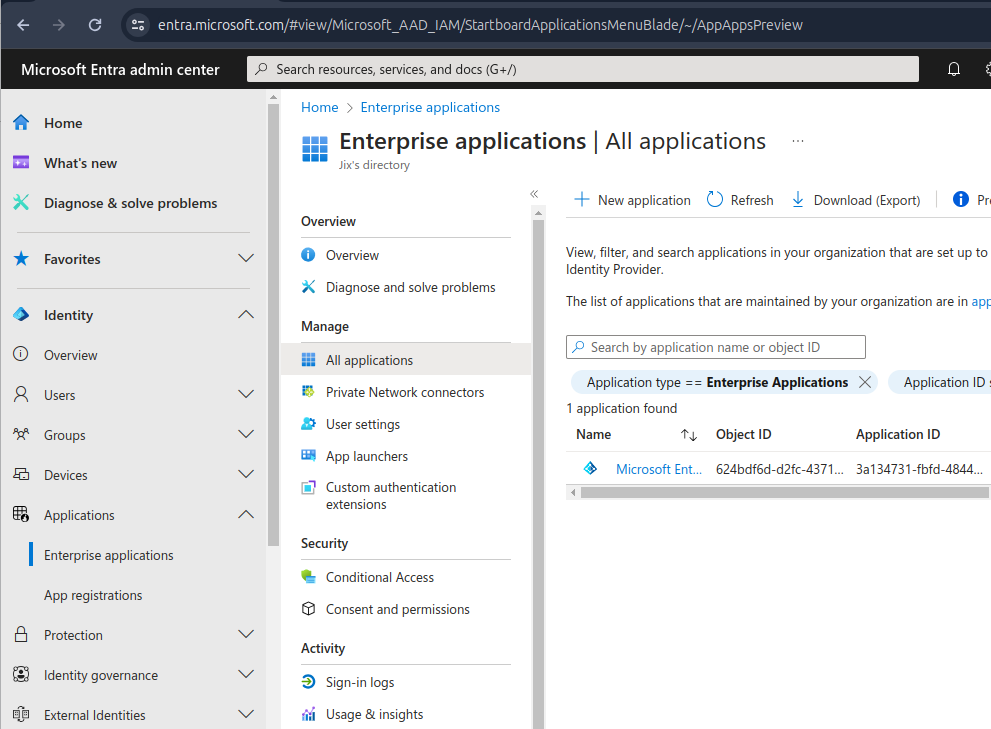Click the Enterprise applications breadcrumb link
Screen dimensions: 991x729
pyautogui.click(x=430, y=107)
